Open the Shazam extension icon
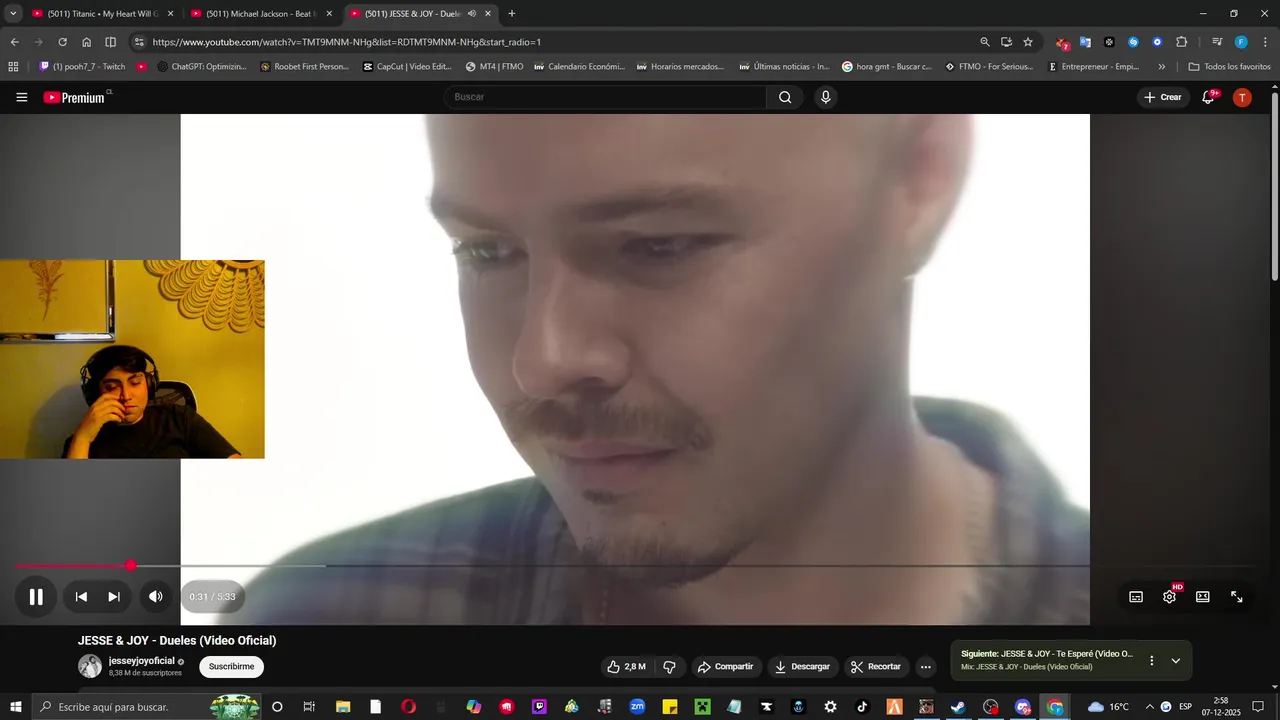 [1133, 42]
